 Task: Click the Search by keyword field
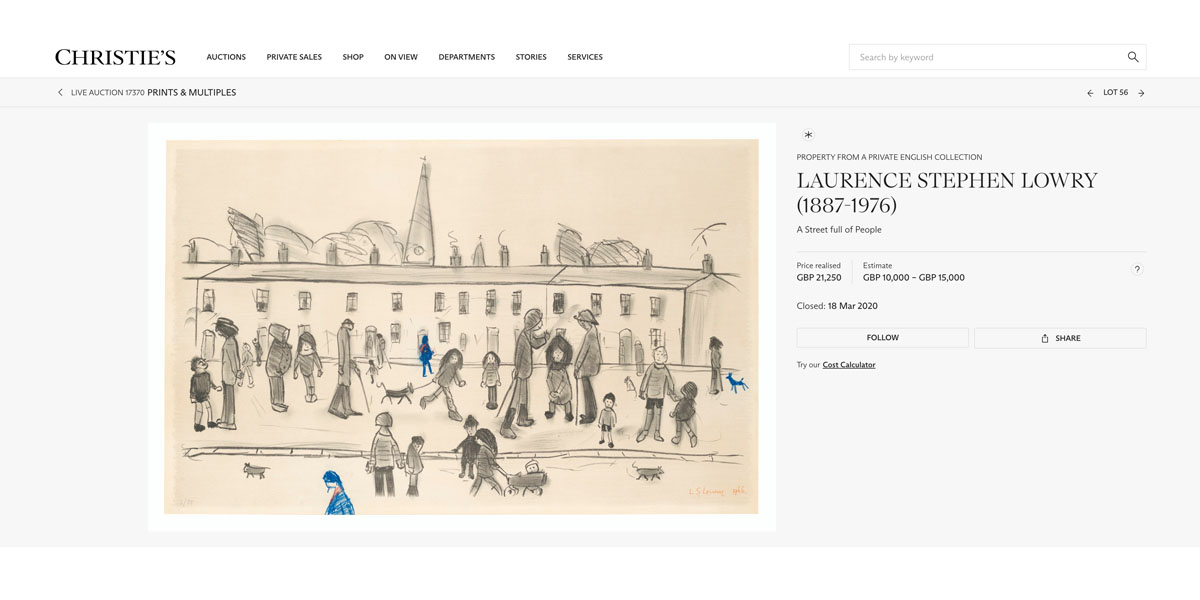coord(997,57)
